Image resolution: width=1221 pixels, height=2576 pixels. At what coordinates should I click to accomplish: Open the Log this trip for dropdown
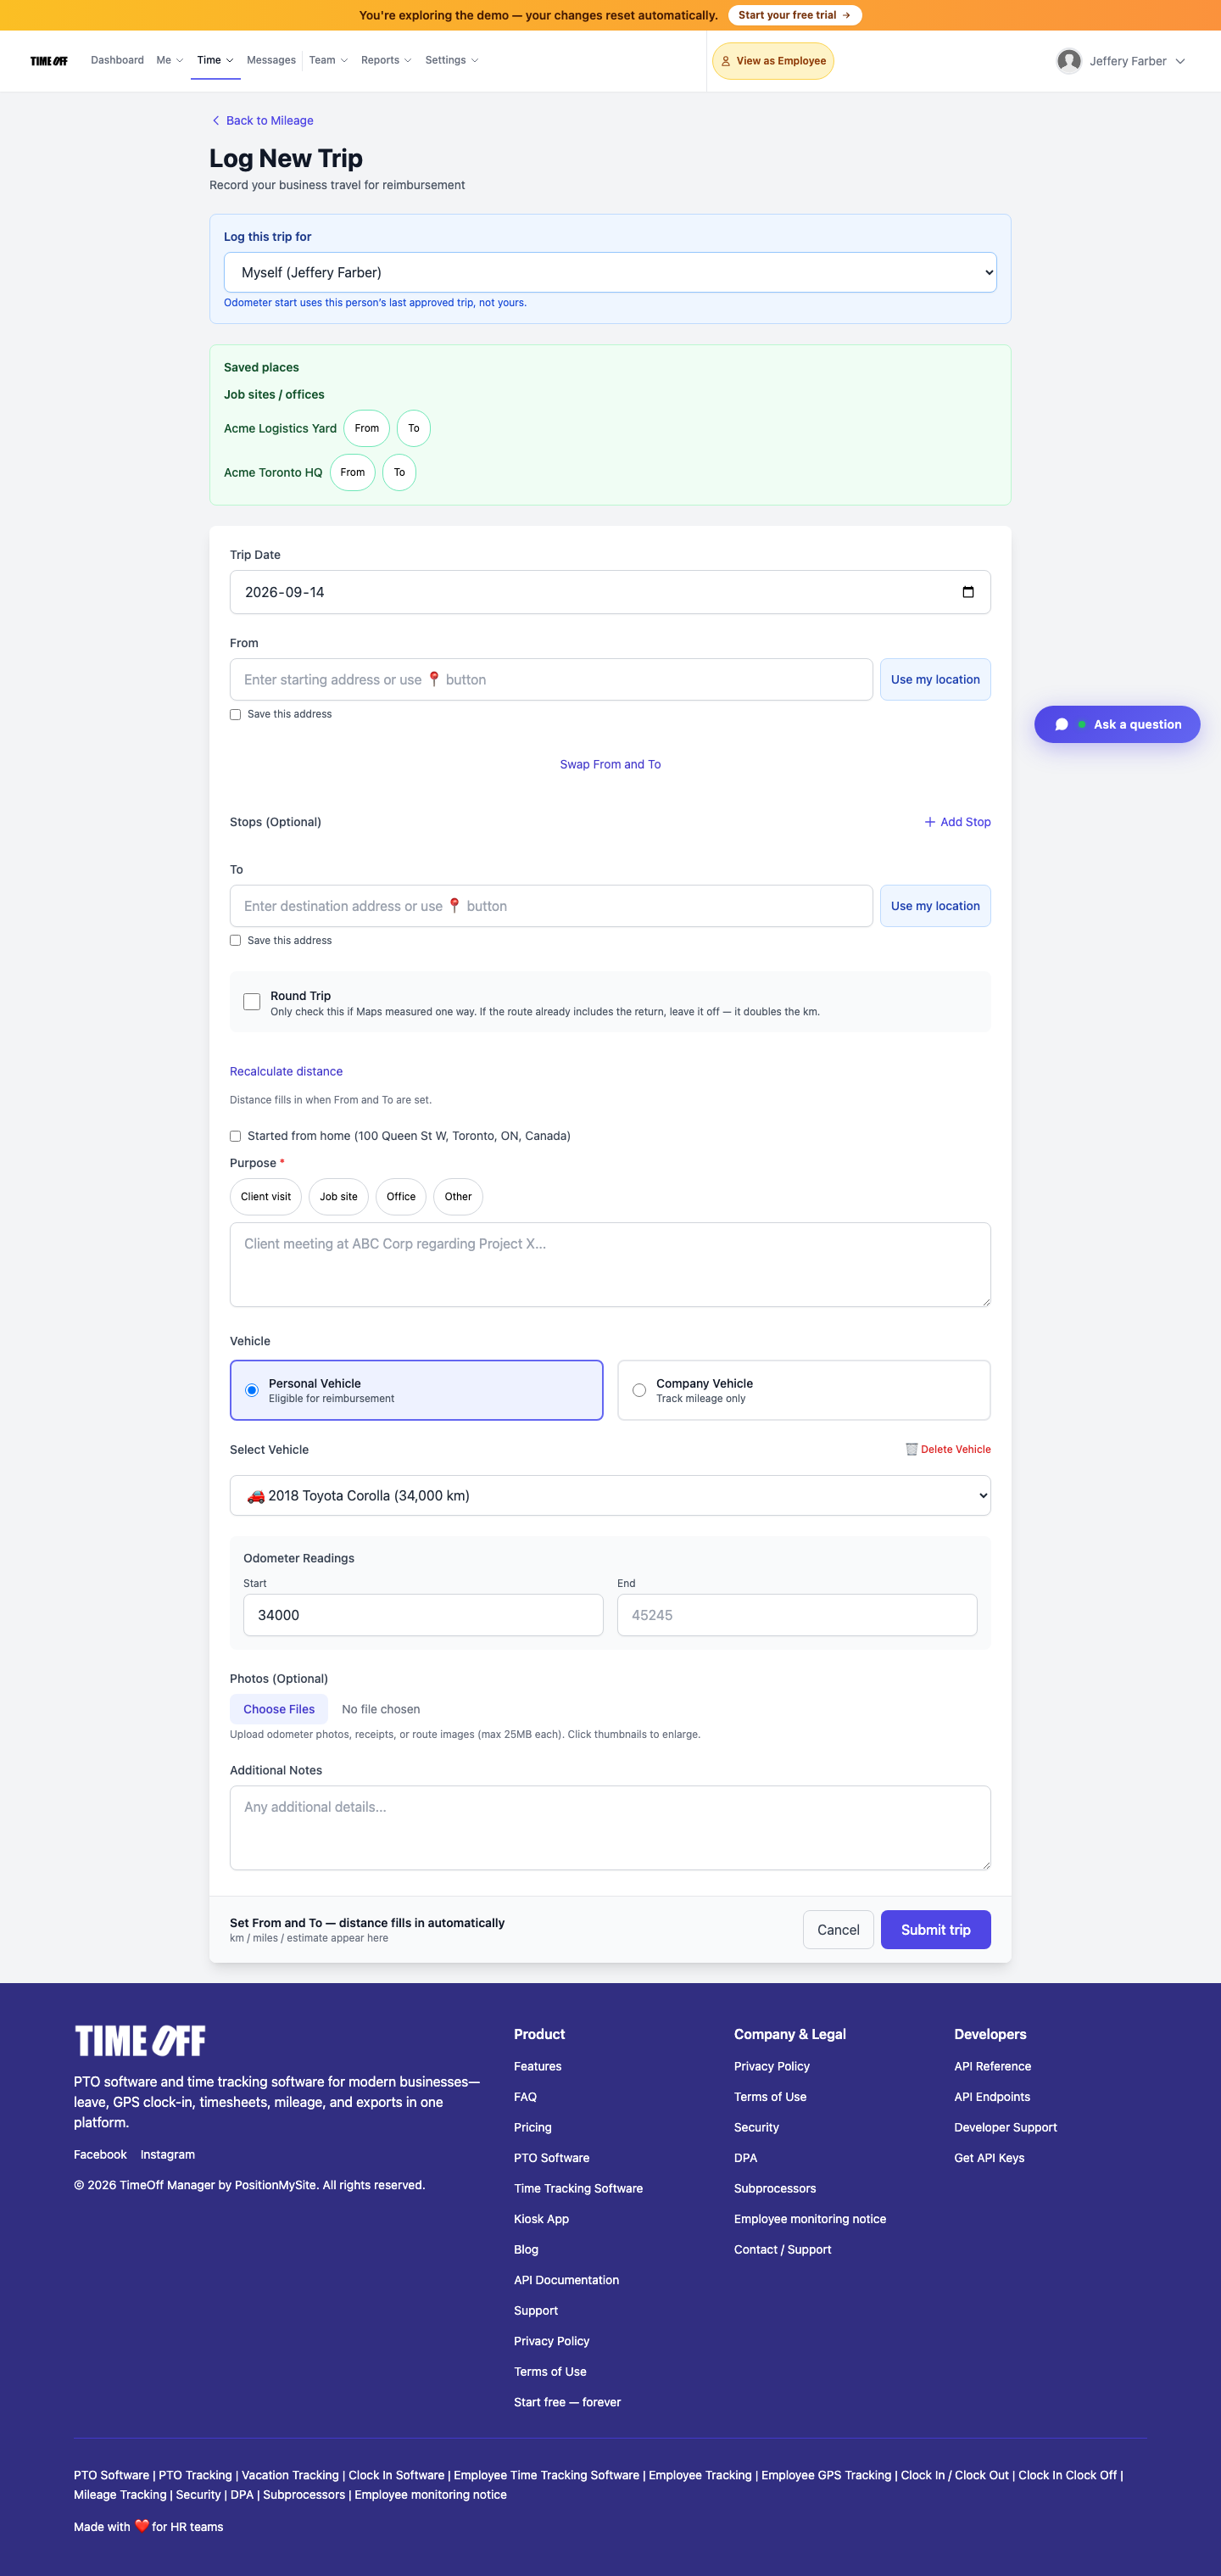click(x=610, y=272)
